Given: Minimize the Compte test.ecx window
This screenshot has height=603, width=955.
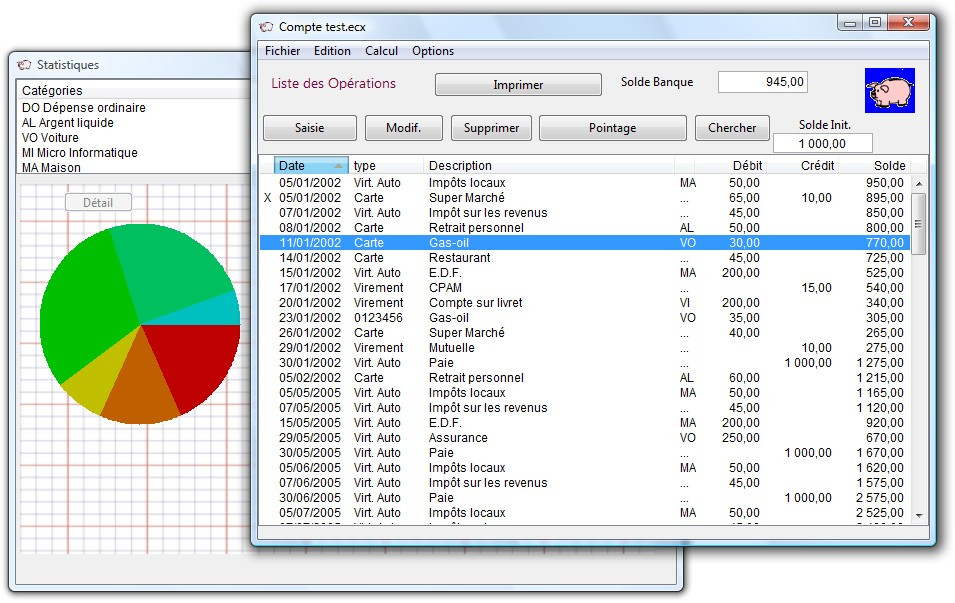Looking at the screenshot, I should coord(850,23).
